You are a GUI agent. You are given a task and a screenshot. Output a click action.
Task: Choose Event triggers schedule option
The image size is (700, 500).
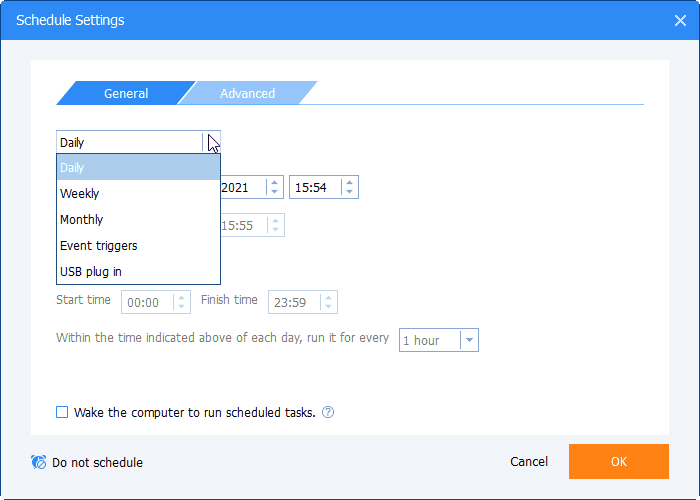click(99, 246)
